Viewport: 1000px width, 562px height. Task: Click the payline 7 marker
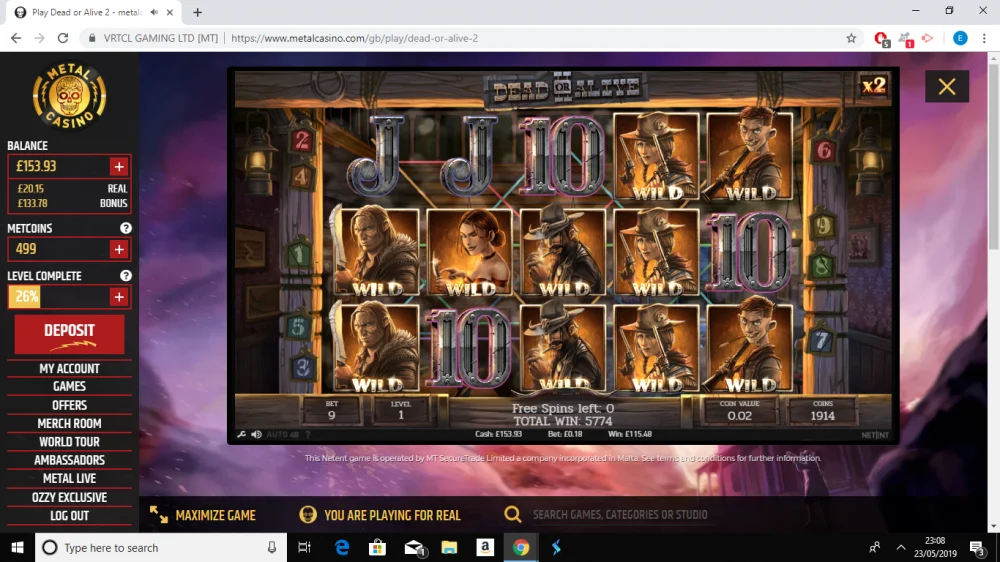point(821,339)
